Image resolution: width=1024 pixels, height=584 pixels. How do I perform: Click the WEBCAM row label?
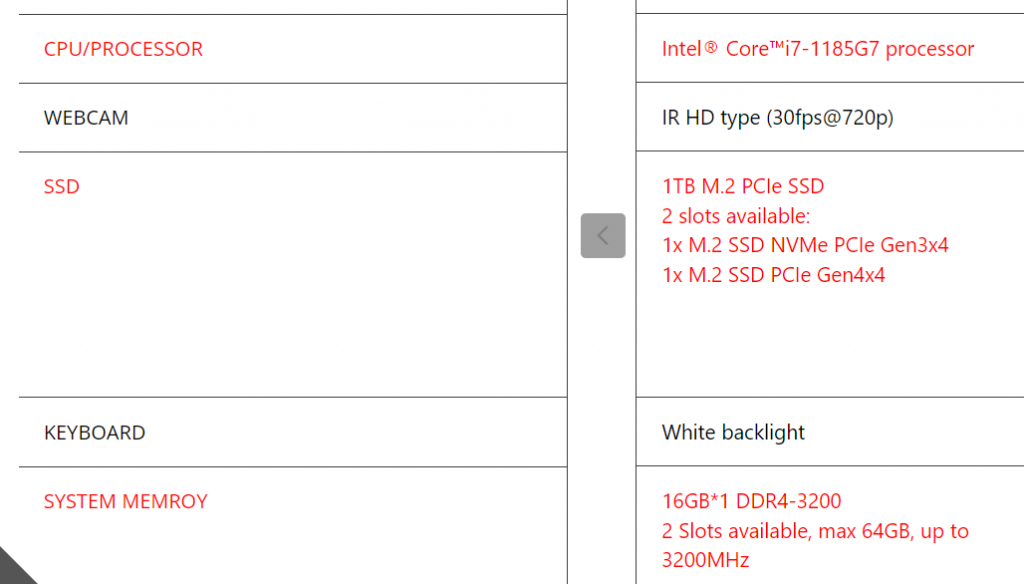86,118
